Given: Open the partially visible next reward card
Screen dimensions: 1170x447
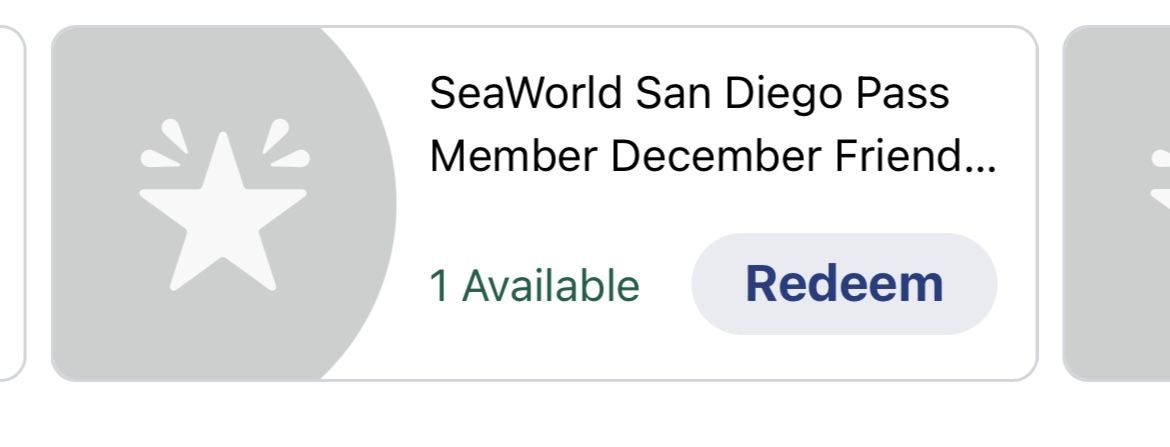Looking at the screenshot, I should point(1116,204).
